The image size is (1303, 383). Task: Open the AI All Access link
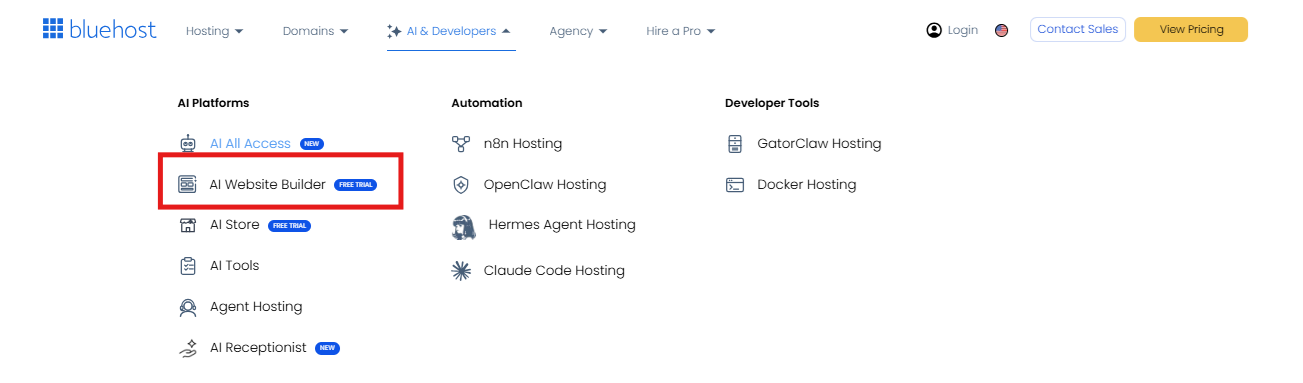pos(250,143)
